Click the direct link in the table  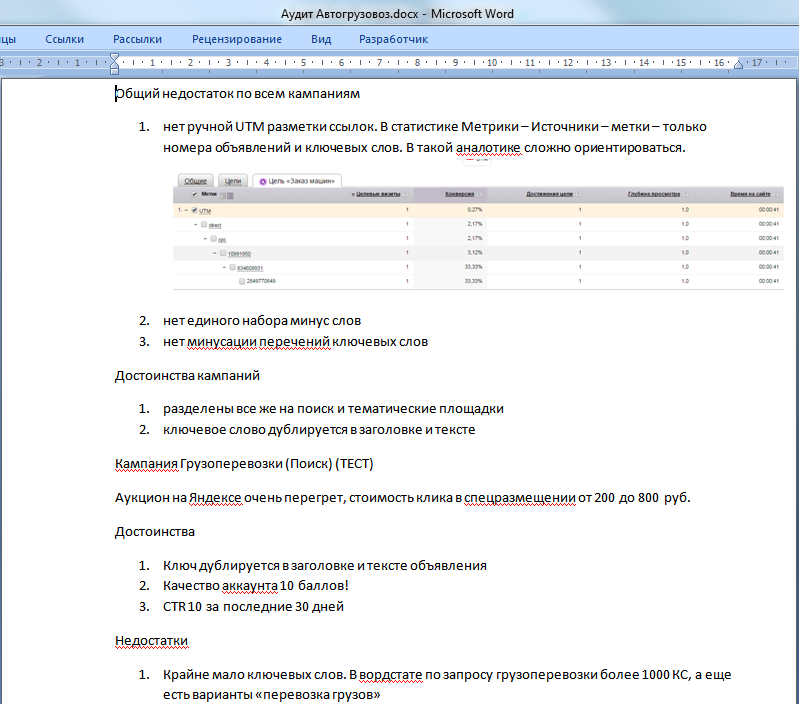pyautogui.click(x=215, y=225)
